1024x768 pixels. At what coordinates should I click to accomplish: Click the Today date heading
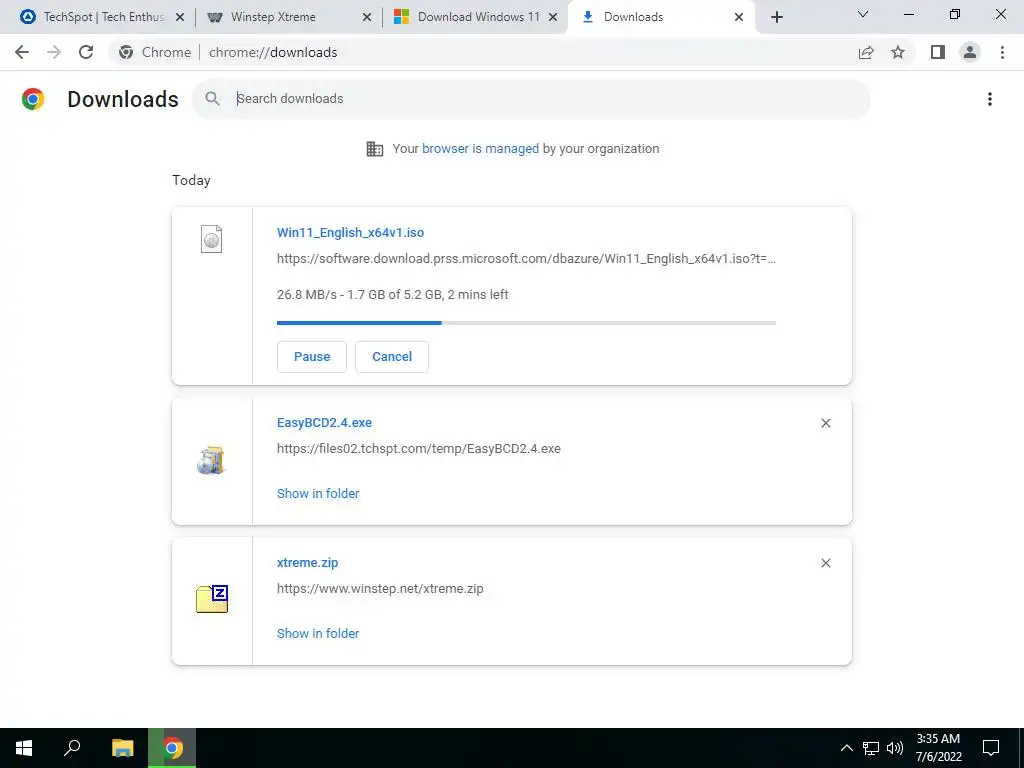coord(191,180)
